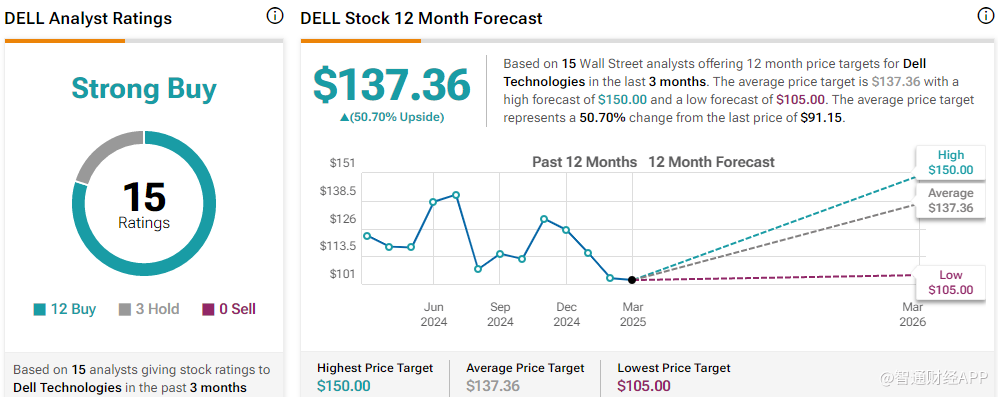Select the teal Buy legend swatch
Screen dimensions: 998x397
tap(39, 310)
